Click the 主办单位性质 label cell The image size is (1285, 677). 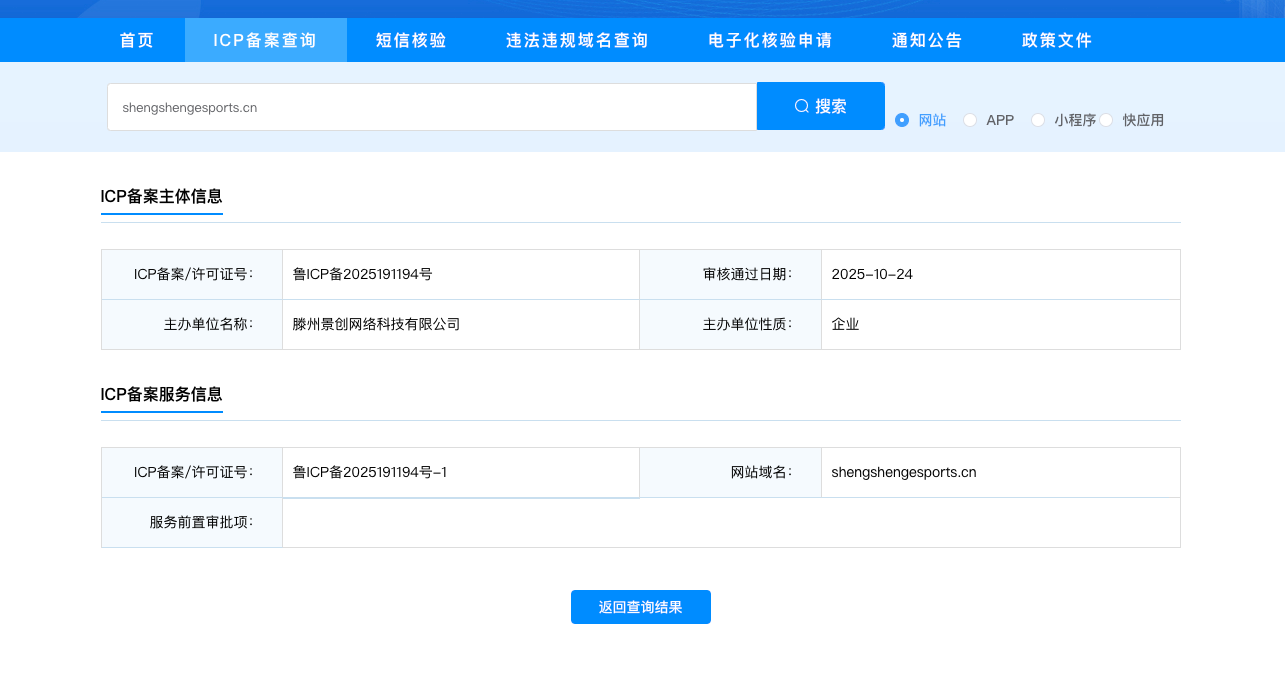[731, 325]
